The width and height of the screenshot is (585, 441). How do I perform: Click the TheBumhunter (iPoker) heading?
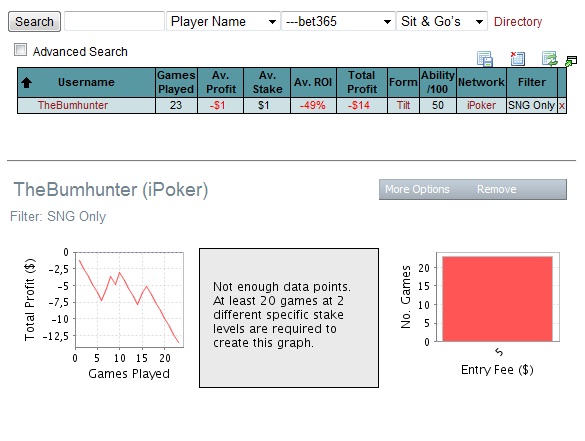pyautogui.click(x=111, y=190)
